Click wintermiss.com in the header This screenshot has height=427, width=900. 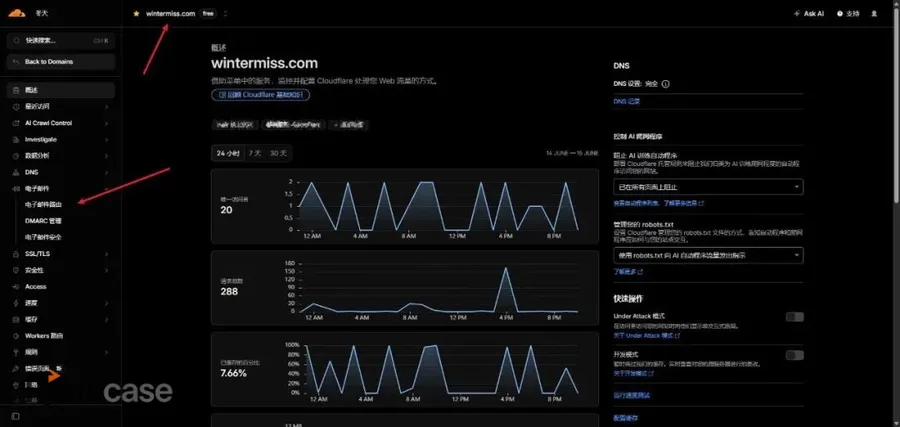point(170,13)
